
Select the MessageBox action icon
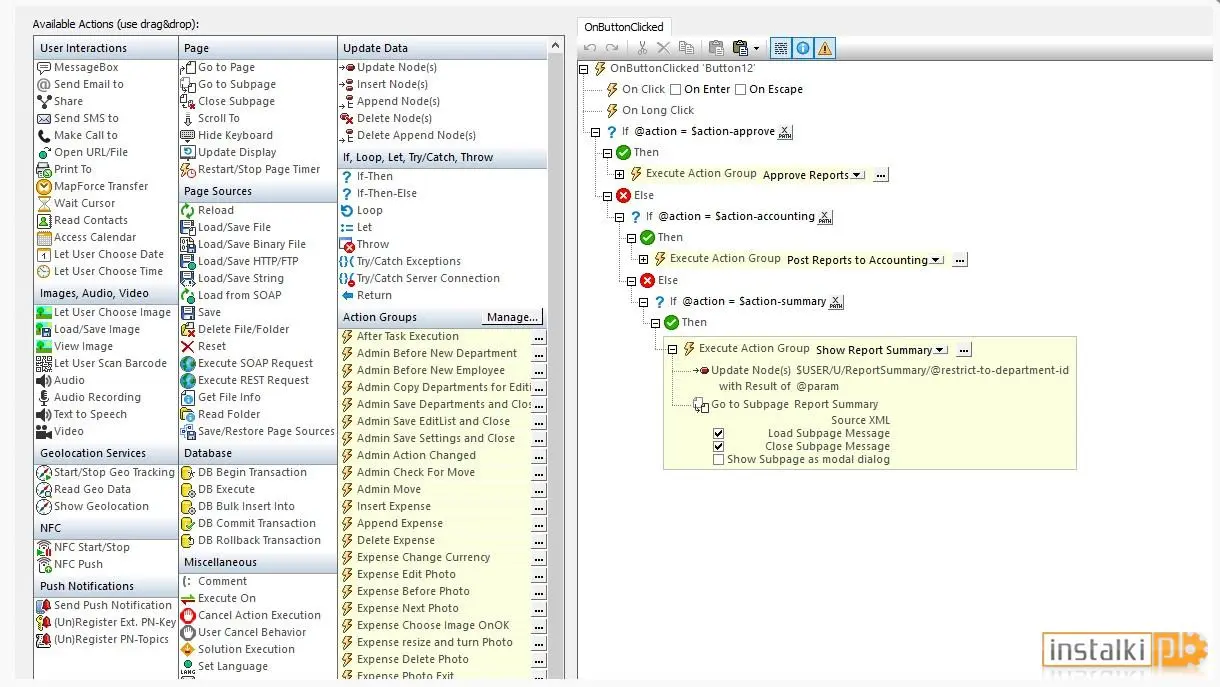pyautogui.click(x=44, y=67)
